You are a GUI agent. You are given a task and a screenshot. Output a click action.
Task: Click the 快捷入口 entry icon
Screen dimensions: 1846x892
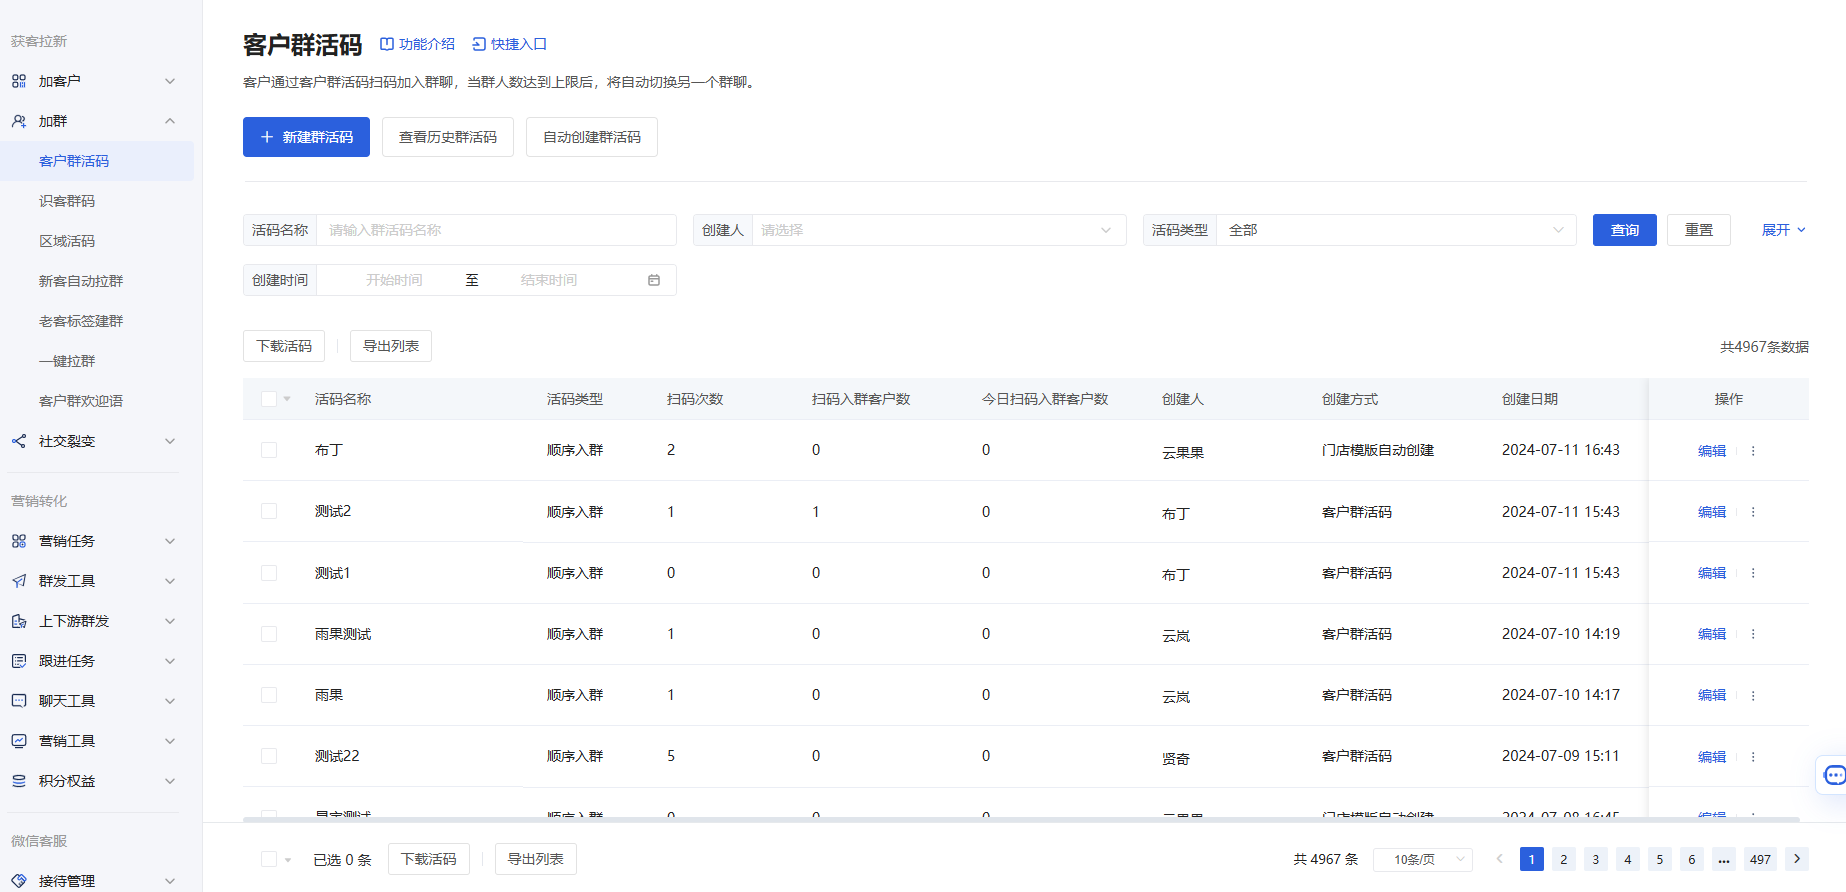479,44
